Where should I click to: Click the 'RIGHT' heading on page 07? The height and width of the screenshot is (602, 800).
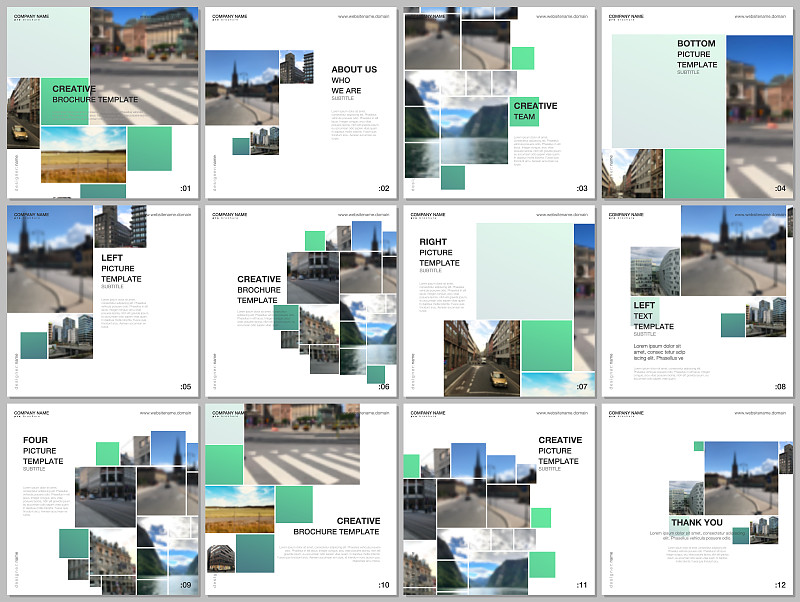pos(433,242)
